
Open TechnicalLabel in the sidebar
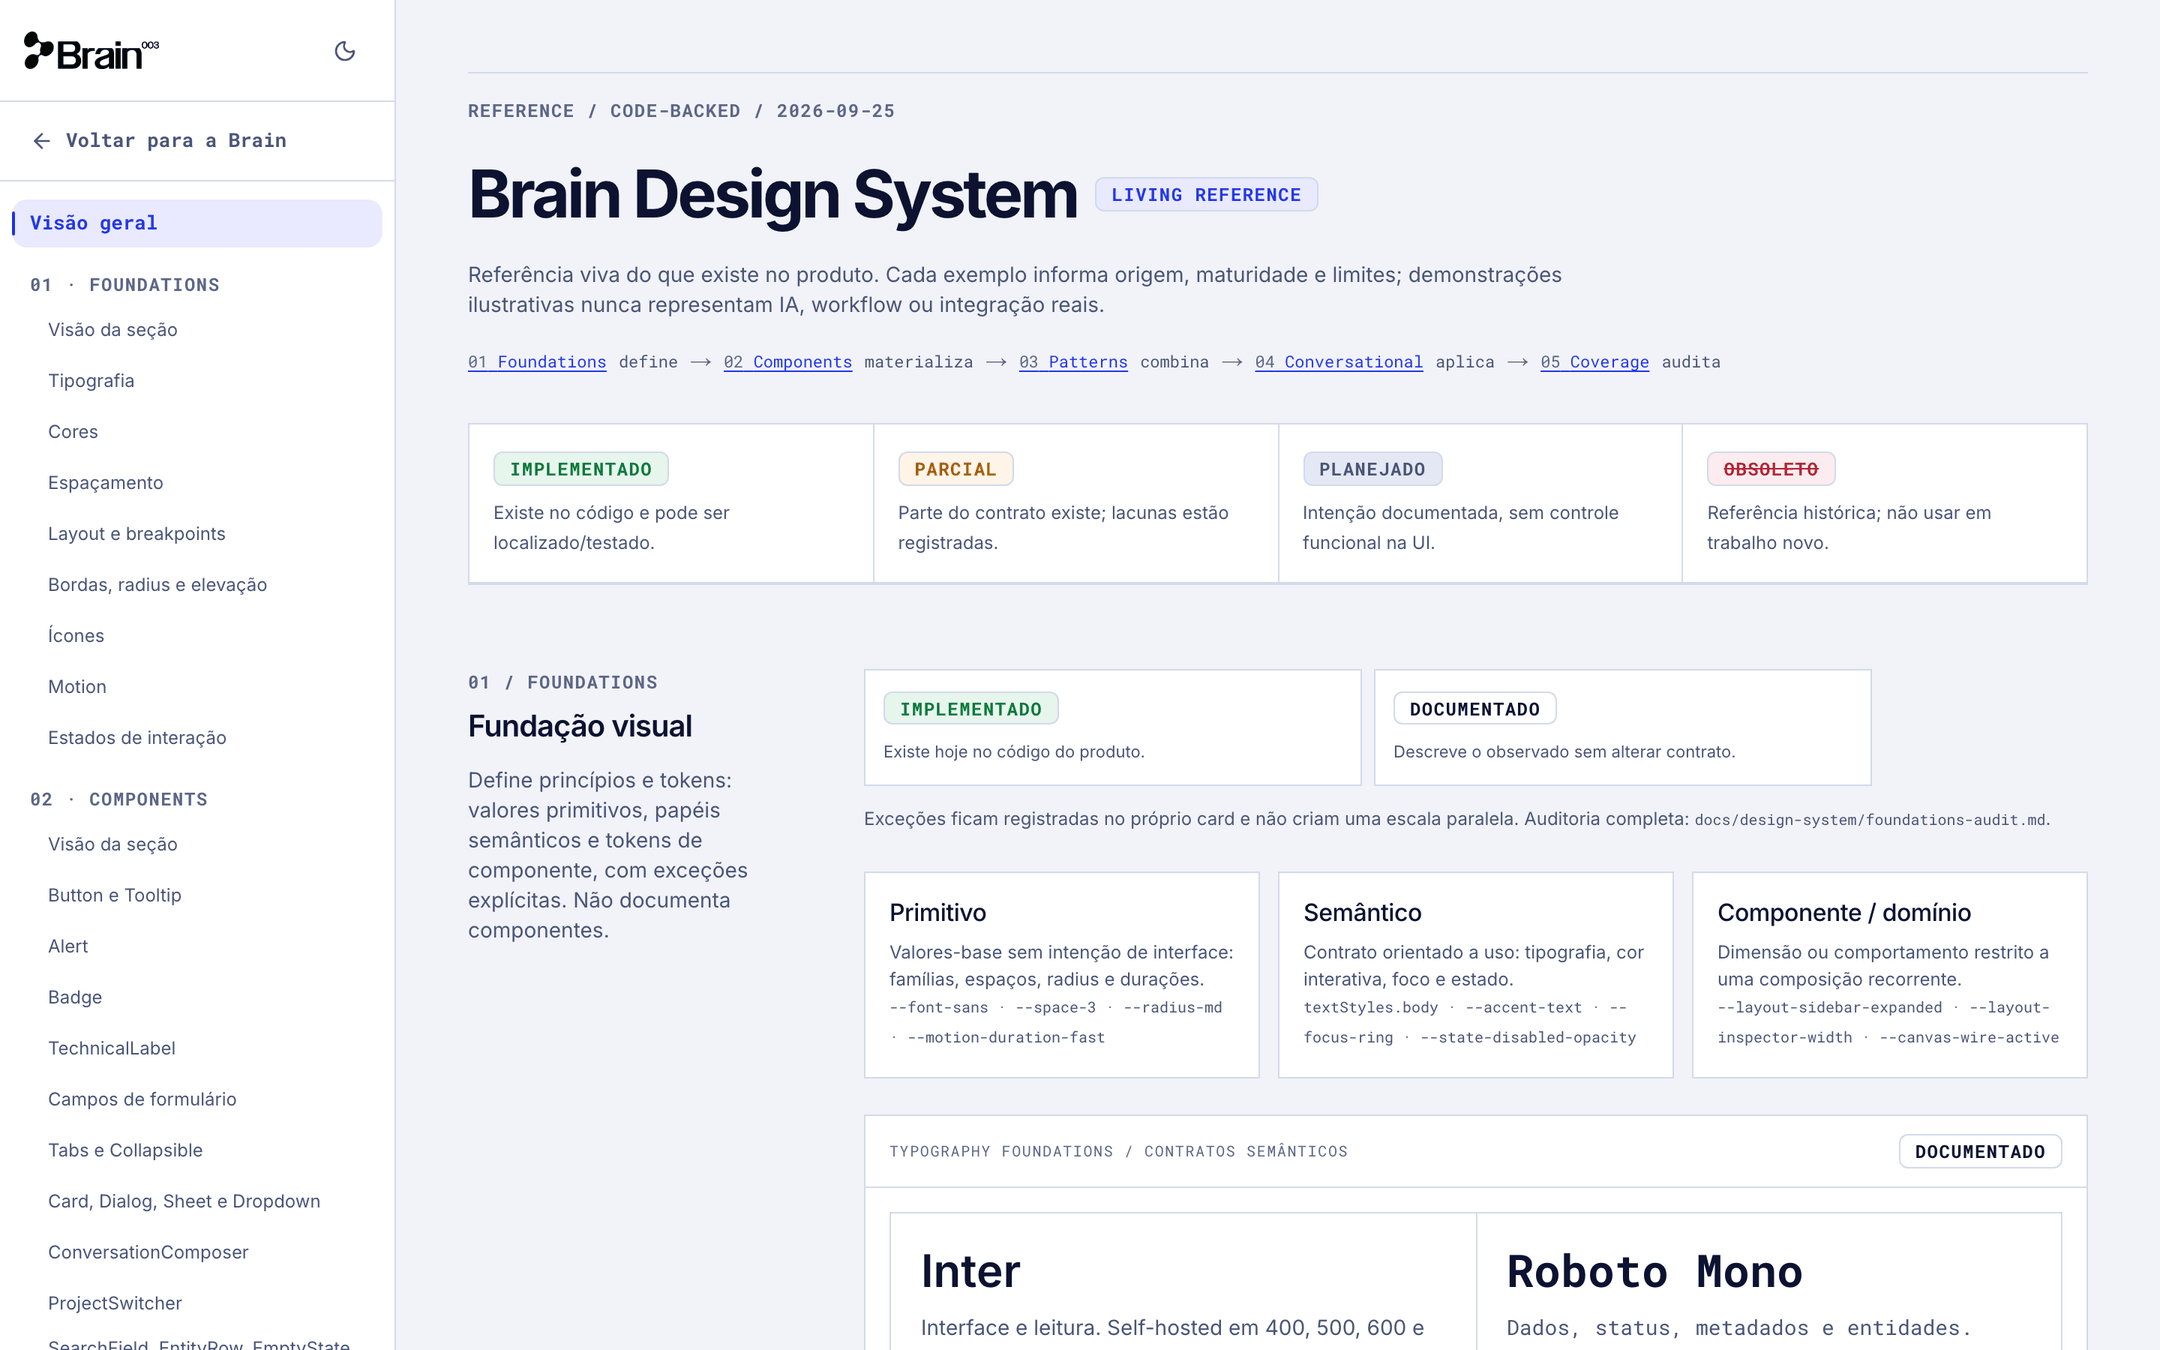tap(112, 1049)
